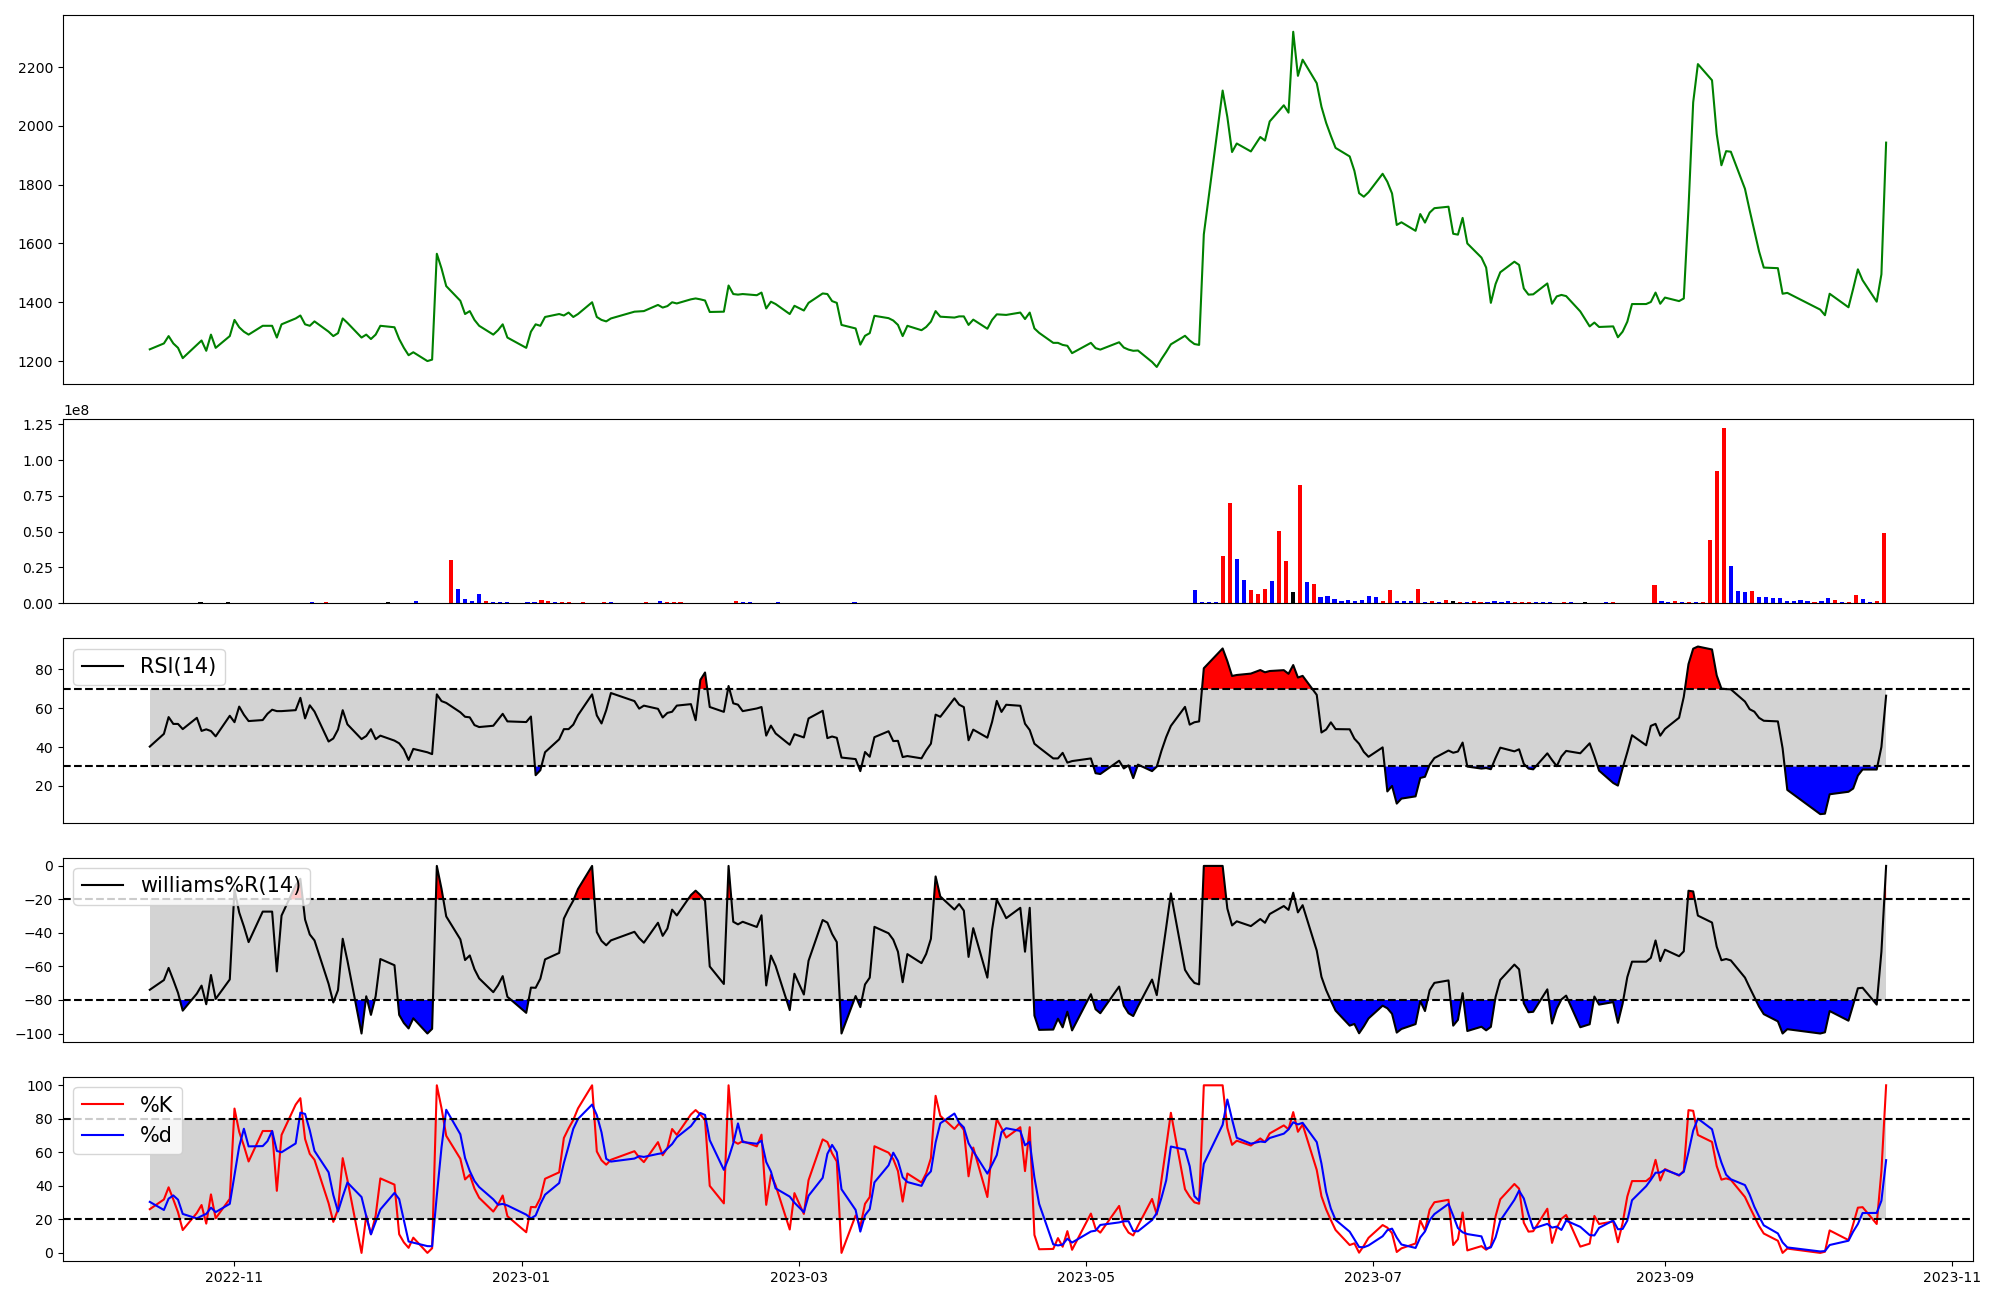
Task: Click the 2023-03 x-axis date label
Action: click(798, 1277)
